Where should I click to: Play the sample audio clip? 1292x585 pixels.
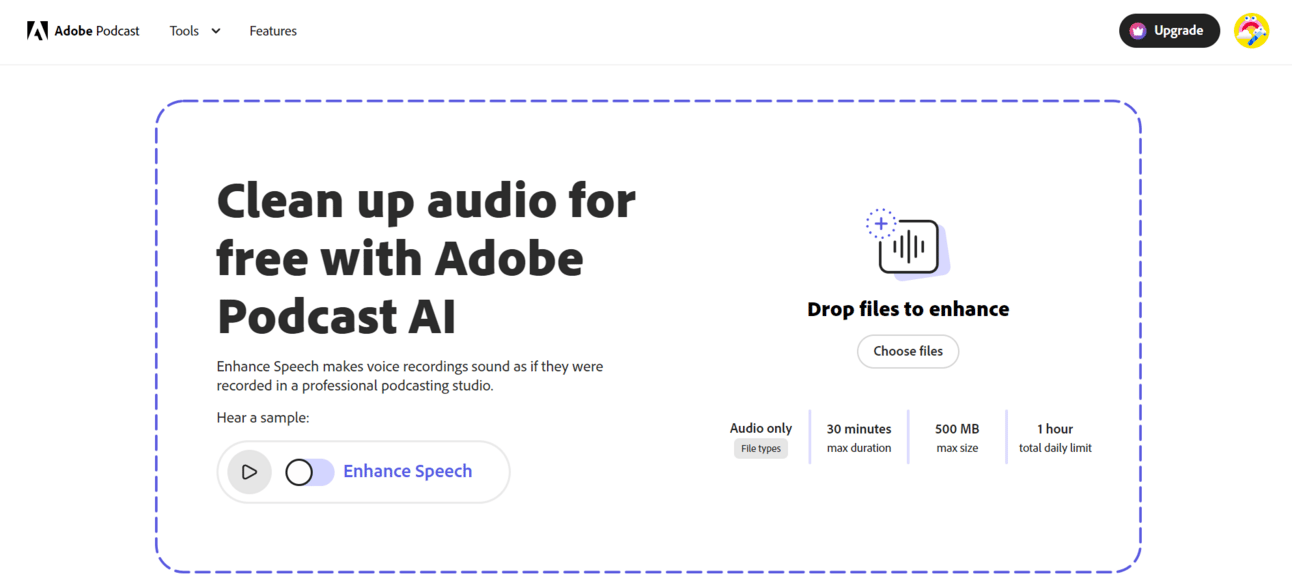[249, 472]
